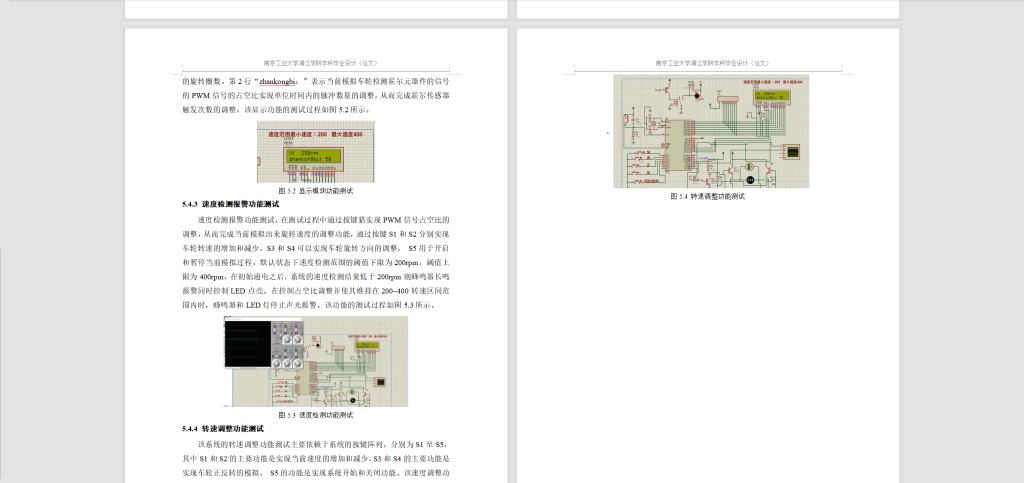Click the red-underlined word "zhankongbi"
This screenshot has width=1024, height=483.
[x=278, y=82]
